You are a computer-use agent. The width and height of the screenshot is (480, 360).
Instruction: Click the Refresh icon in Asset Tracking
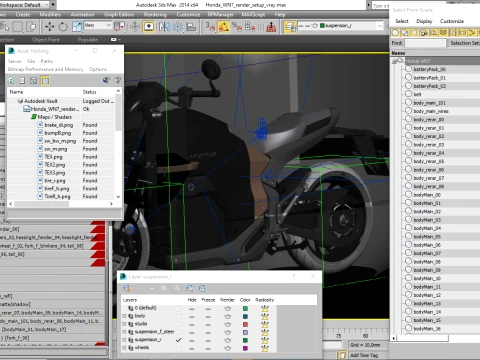[x=11, y=80]
